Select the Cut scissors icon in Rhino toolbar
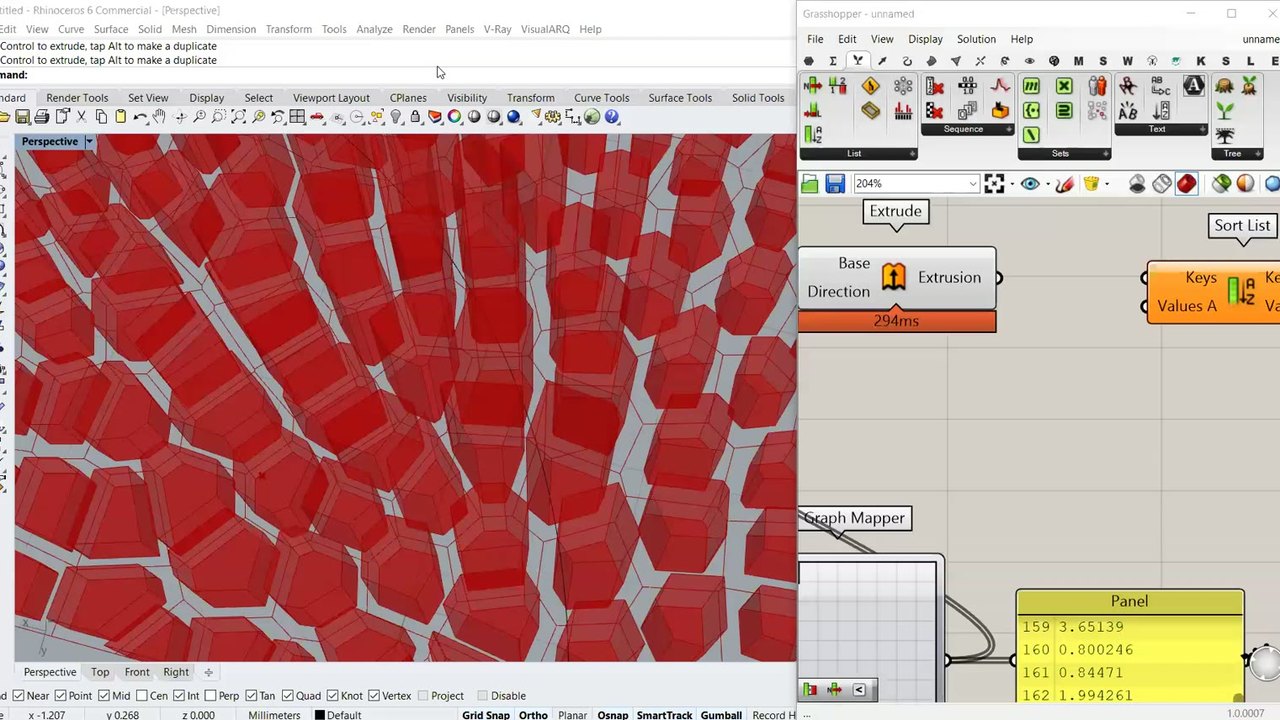The width and height of the screenshot is (1280, 720). coord(81,117)
